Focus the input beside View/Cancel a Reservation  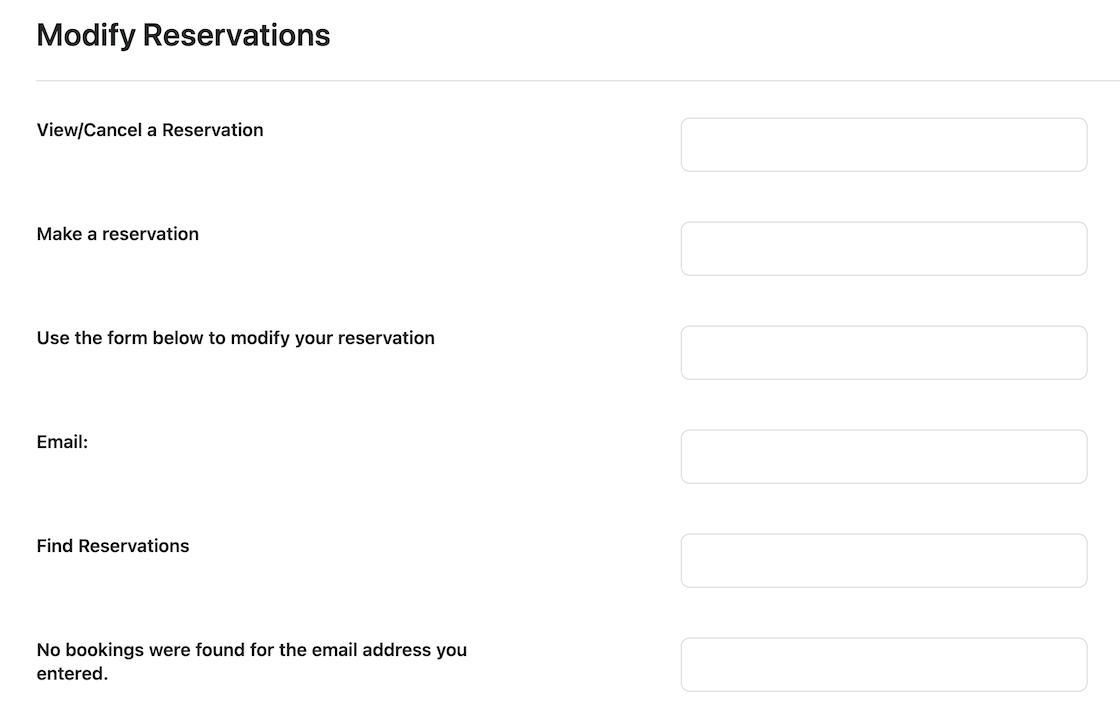pyautogui.click(x=884, y=145)
